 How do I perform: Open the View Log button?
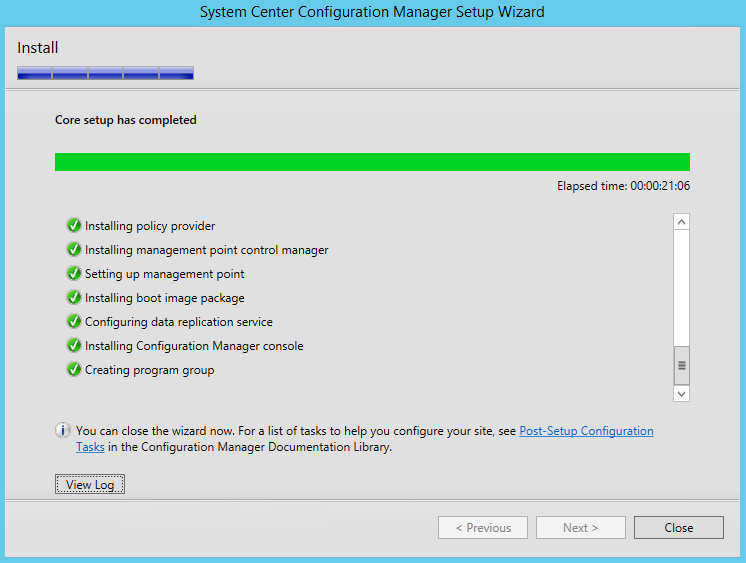pos(90,484)
